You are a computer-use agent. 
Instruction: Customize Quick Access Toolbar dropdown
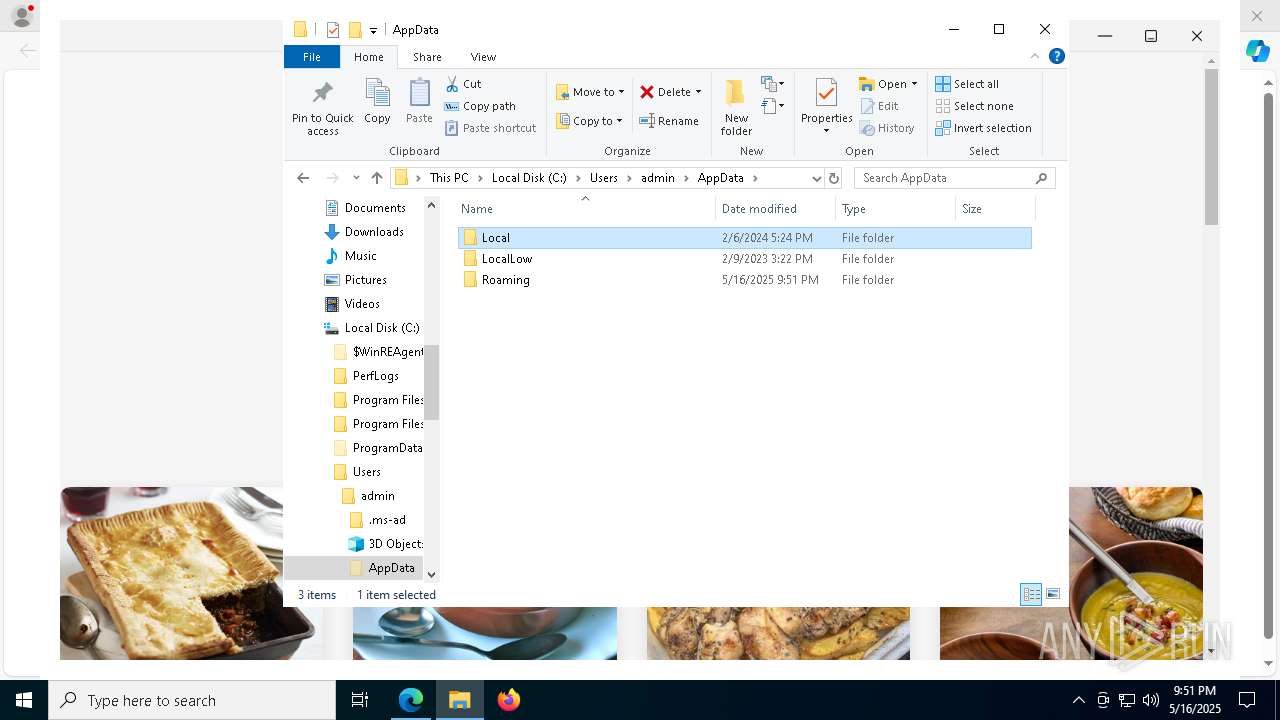tap(373, 30)
